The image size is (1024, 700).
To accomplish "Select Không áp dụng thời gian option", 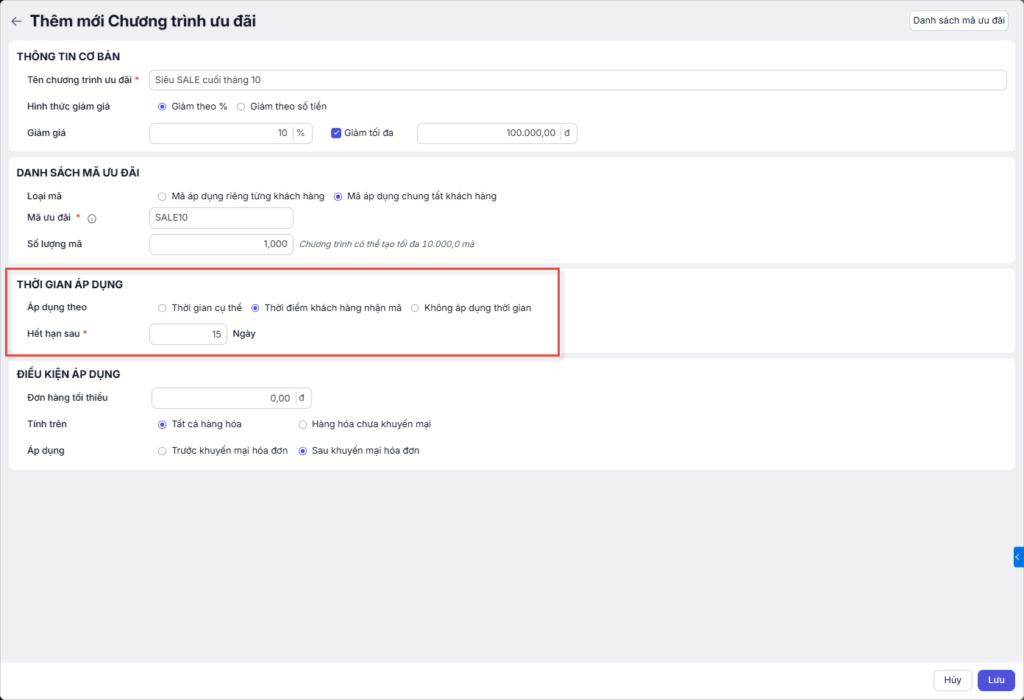I will (415, 308).
